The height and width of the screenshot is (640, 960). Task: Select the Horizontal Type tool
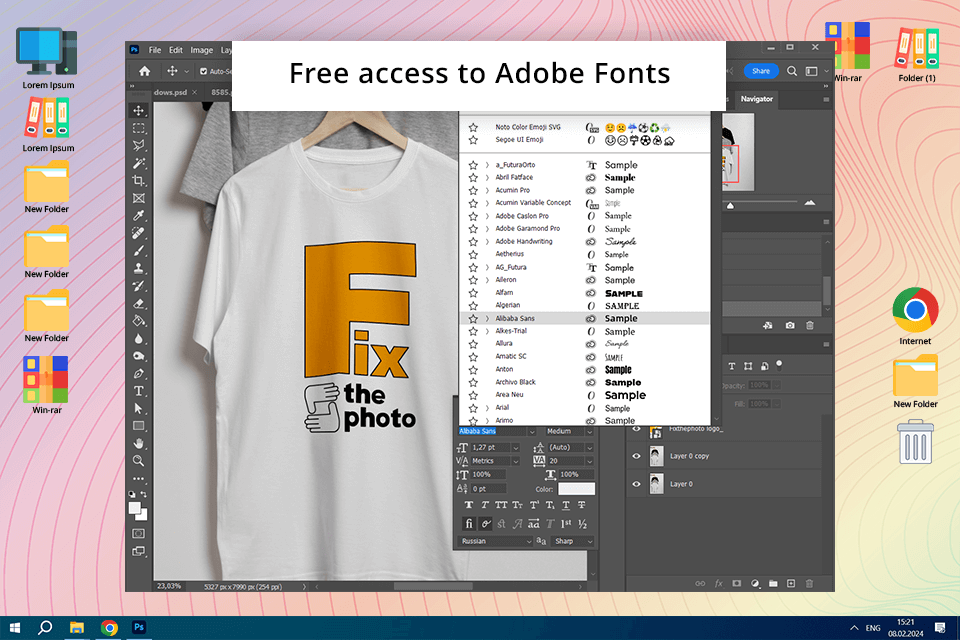point(139,391)
